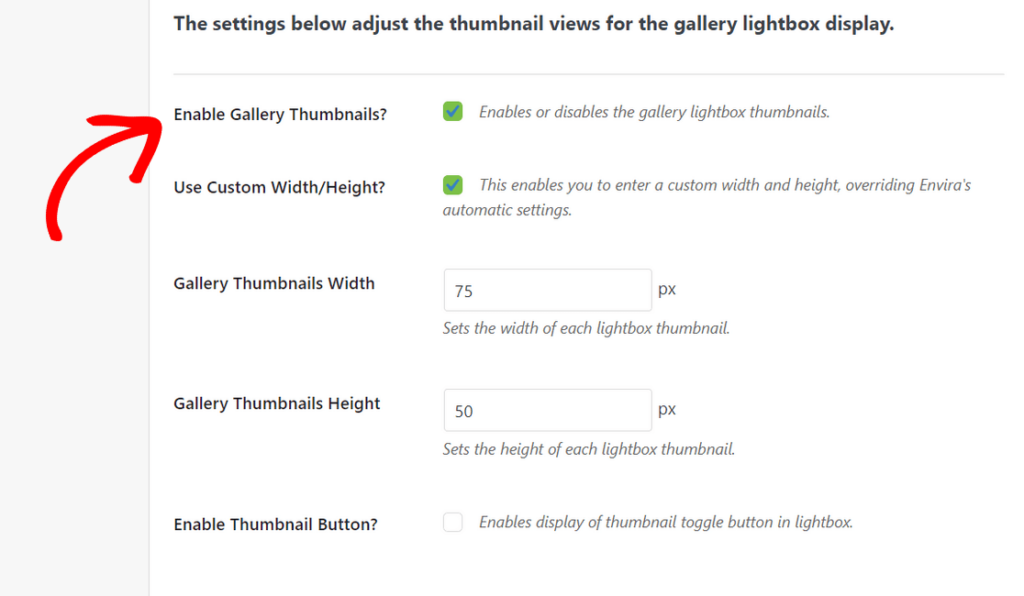Click the lightbox thumbnail width description text

pos(589,328)
